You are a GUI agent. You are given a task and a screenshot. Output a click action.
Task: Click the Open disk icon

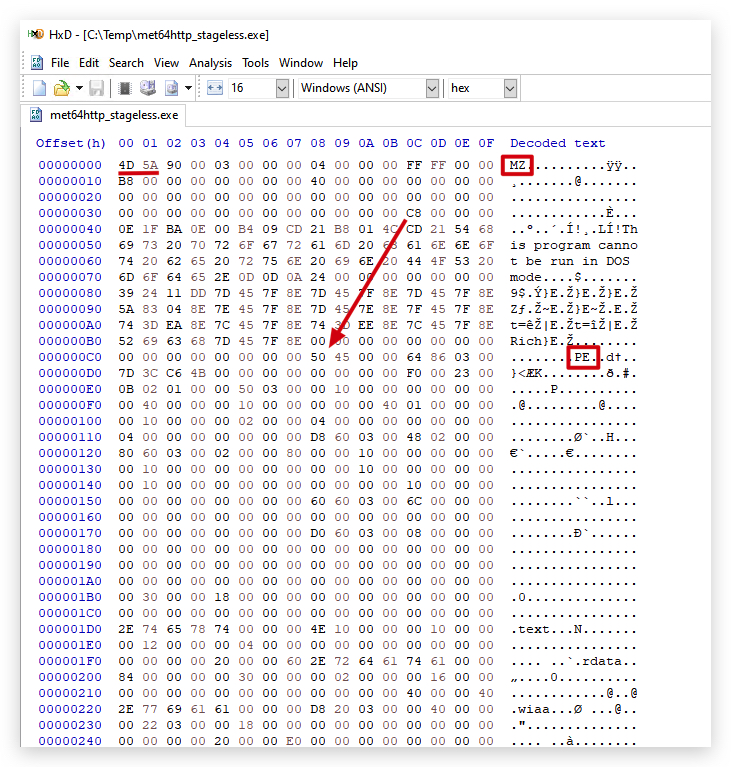tap(148, 88)
